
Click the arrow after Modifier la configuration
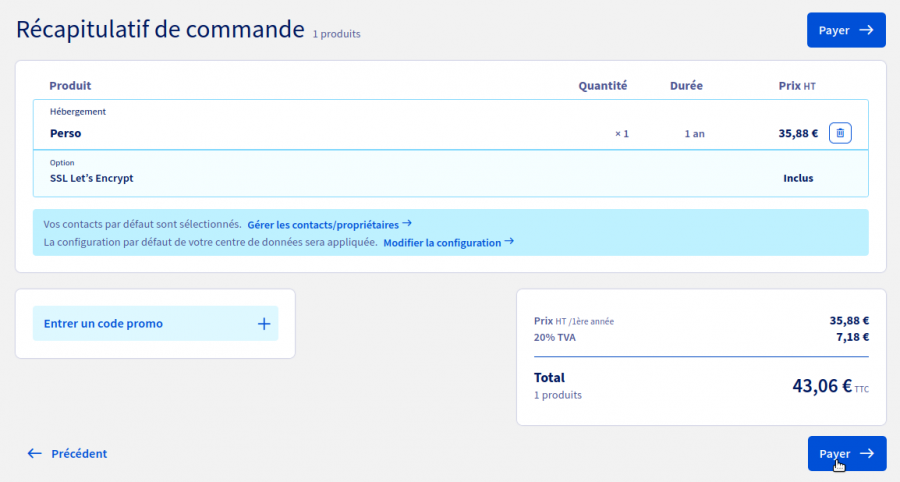pos(509,242)
